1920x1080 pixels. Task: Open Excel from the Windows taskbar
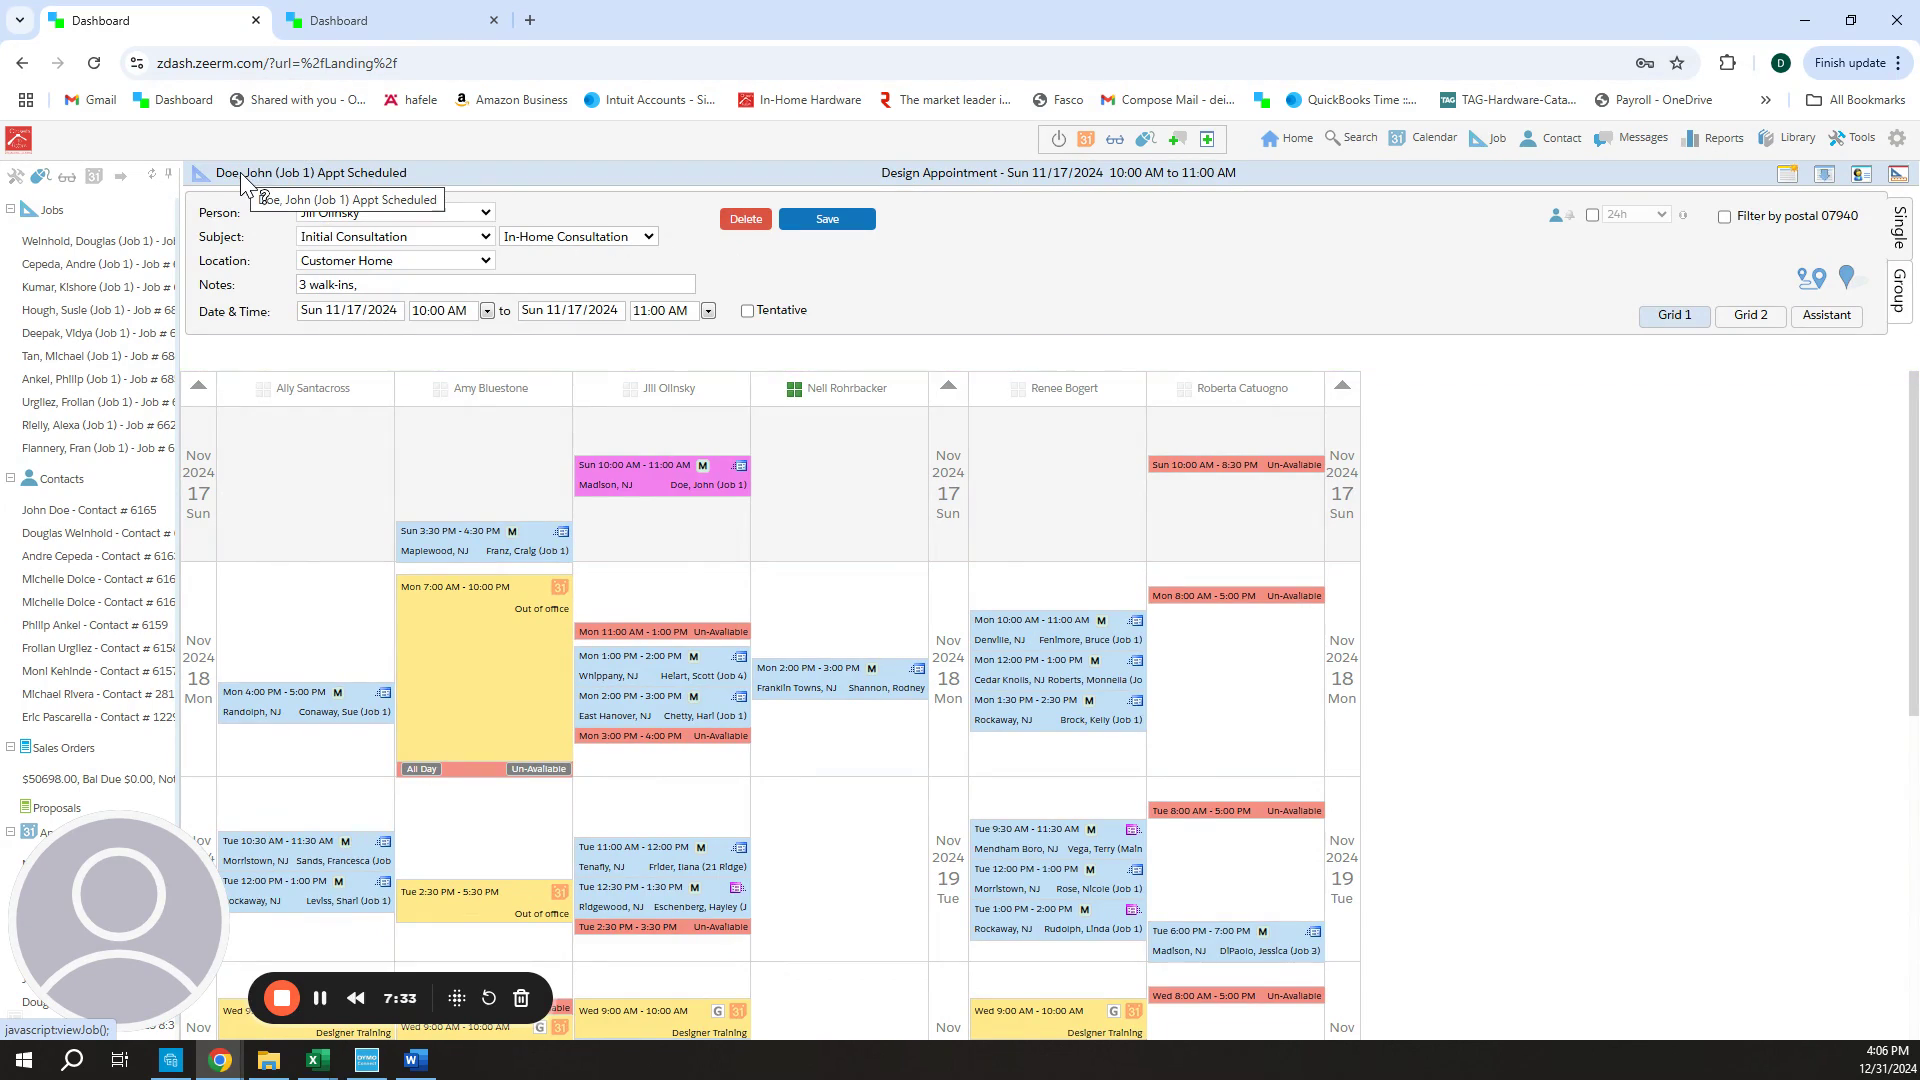coord(318,1060)
